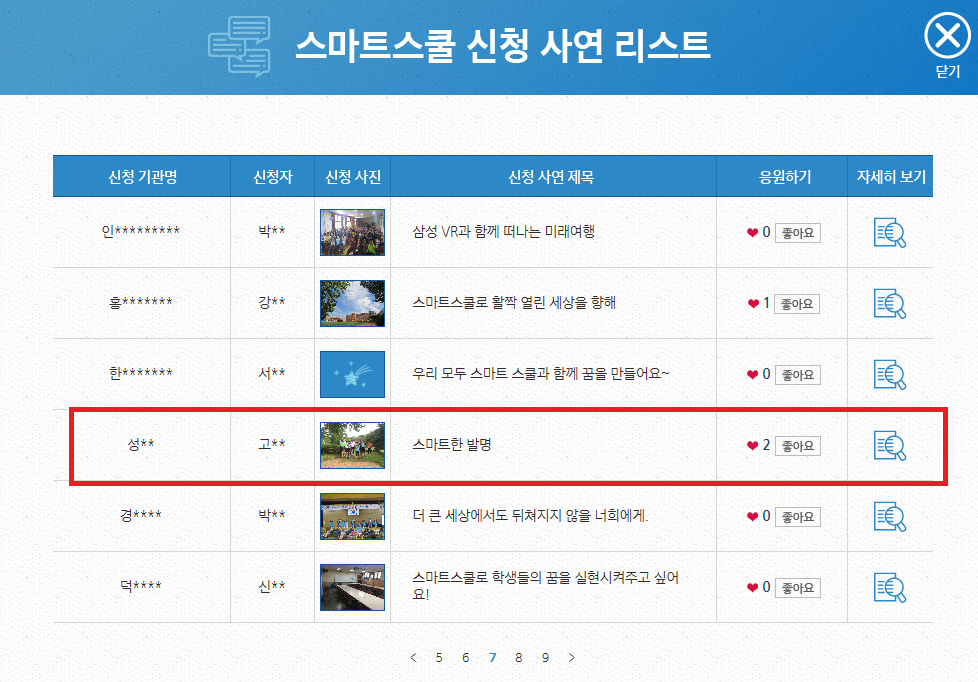Click the '응원하기' column header

(x=785, y=177)
